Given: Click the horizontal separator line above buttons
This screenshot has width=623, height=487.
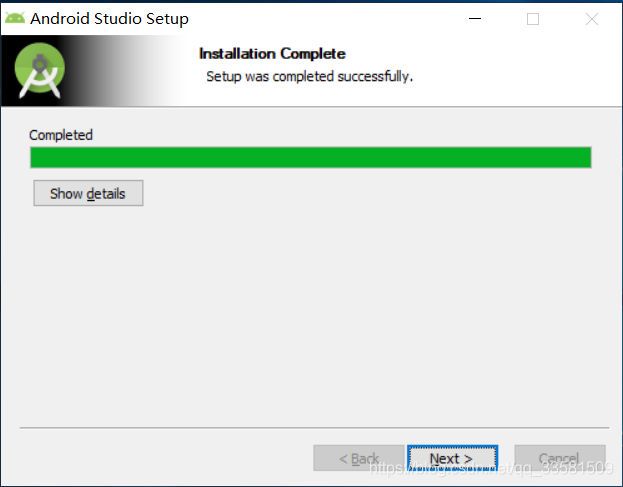Looking at the screenshot, I should (x=314, y=428).
